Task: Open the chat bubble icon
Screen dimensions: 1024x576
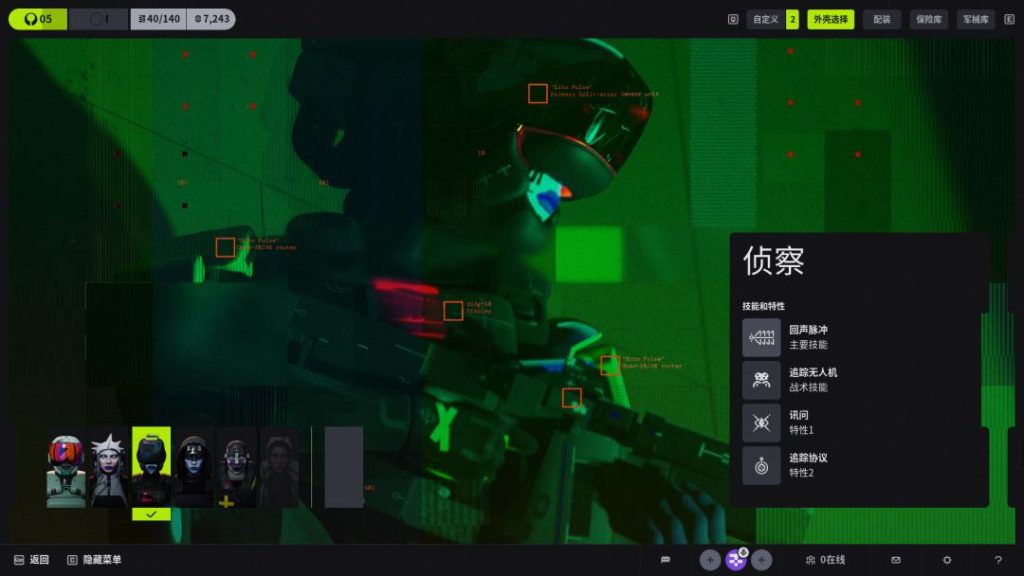Action: [x=666, y=560]
